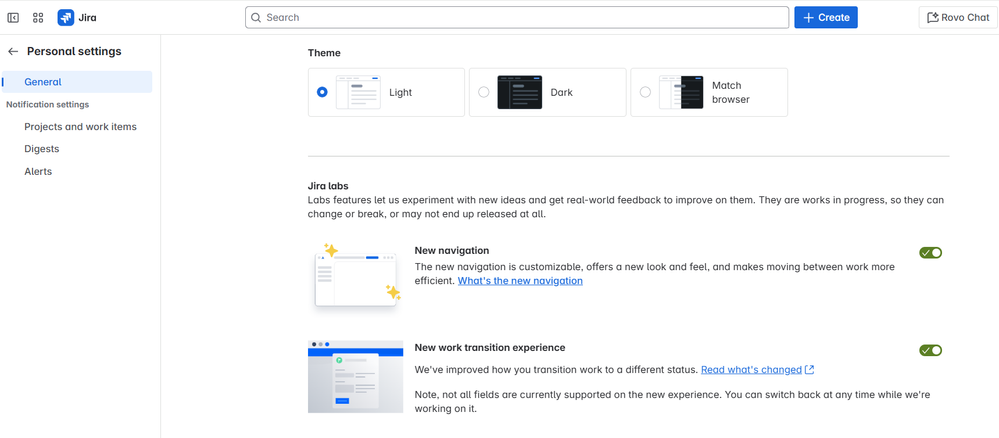Click the Match browser preview thumbnail
Image resolution: width=999 pixels, height=438 pixels.
pyautogui.click(x=681, y=92)
